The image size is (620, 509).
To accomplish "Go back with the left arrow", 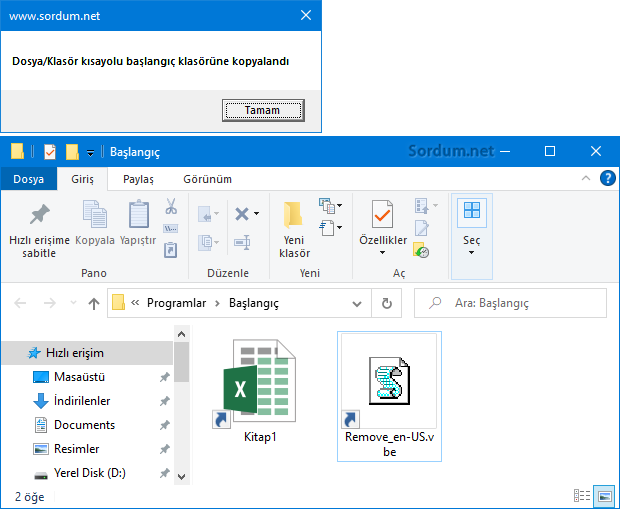I will [20, 303].
